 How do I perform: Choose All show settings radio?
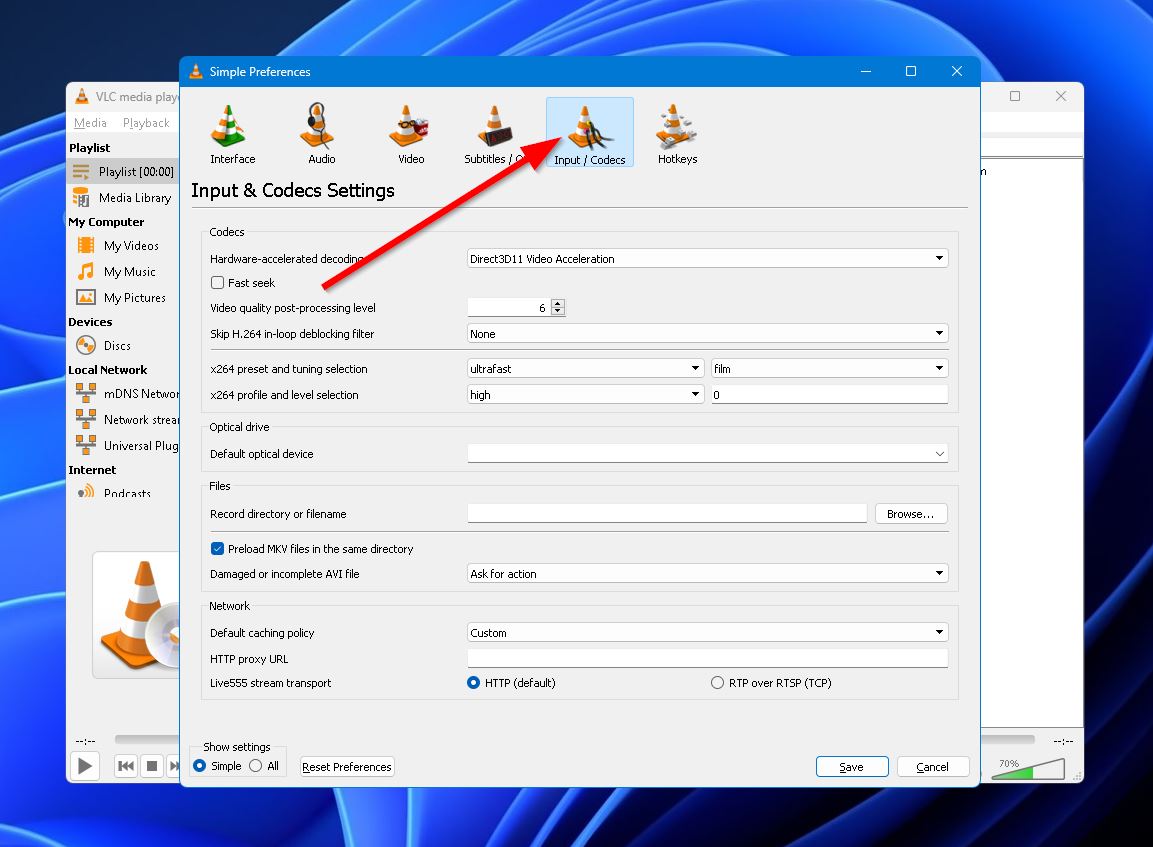[255, 765]
